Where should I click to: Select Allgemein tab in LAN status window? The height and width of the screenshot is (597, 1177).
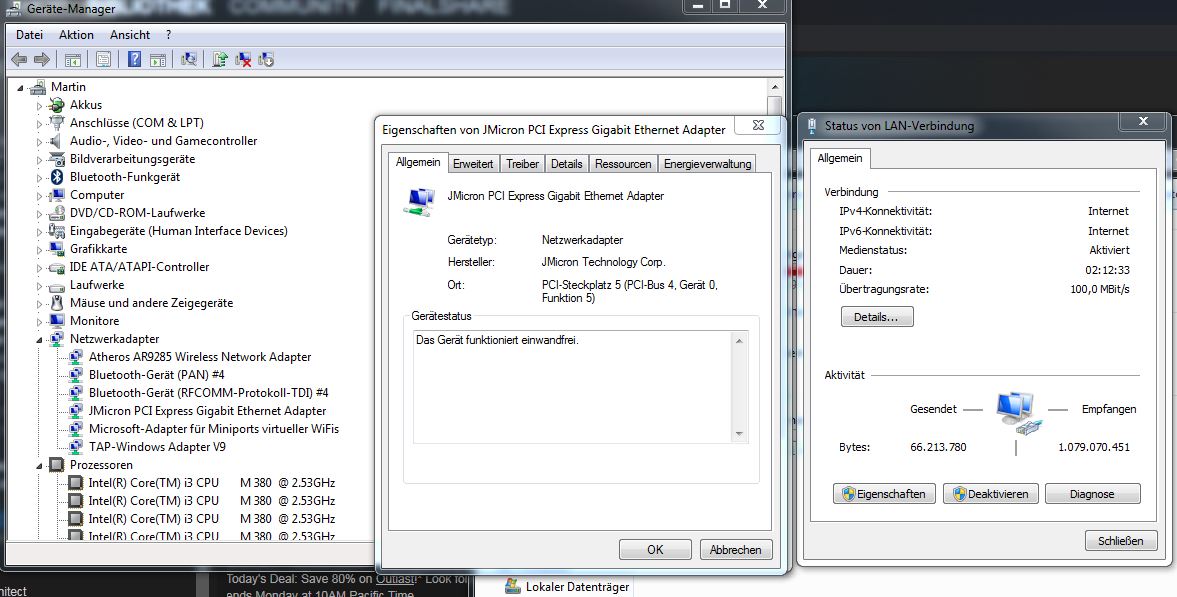pos(839,158)
